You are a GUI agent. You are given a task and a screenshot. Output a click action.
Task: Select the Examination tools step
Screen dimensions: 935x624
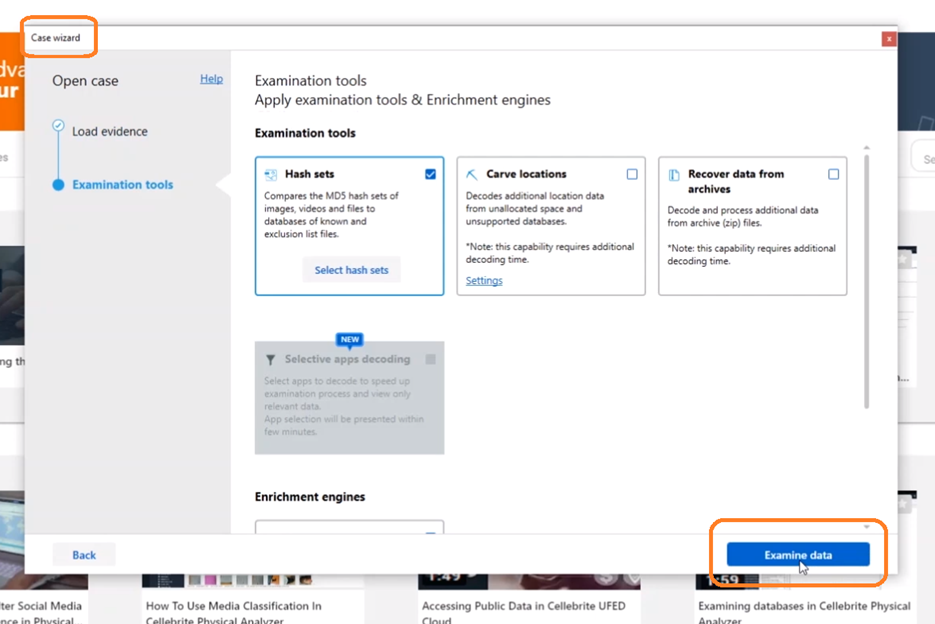122,185
